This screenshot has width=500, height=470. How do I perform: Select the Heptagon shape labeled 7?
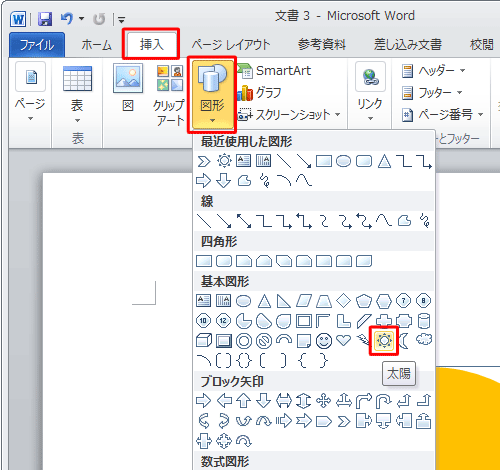point(404,301)
